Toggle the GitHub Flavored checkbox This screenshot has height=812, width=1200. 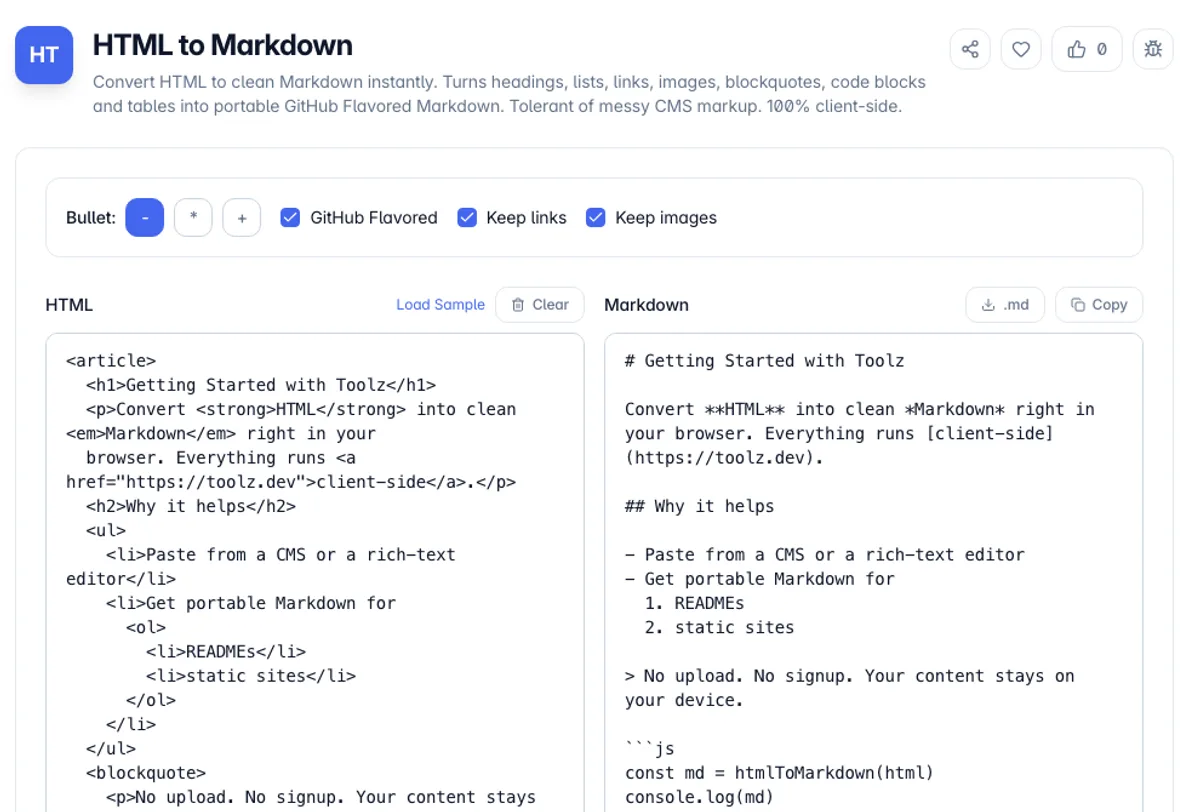(x=290, y=217)
